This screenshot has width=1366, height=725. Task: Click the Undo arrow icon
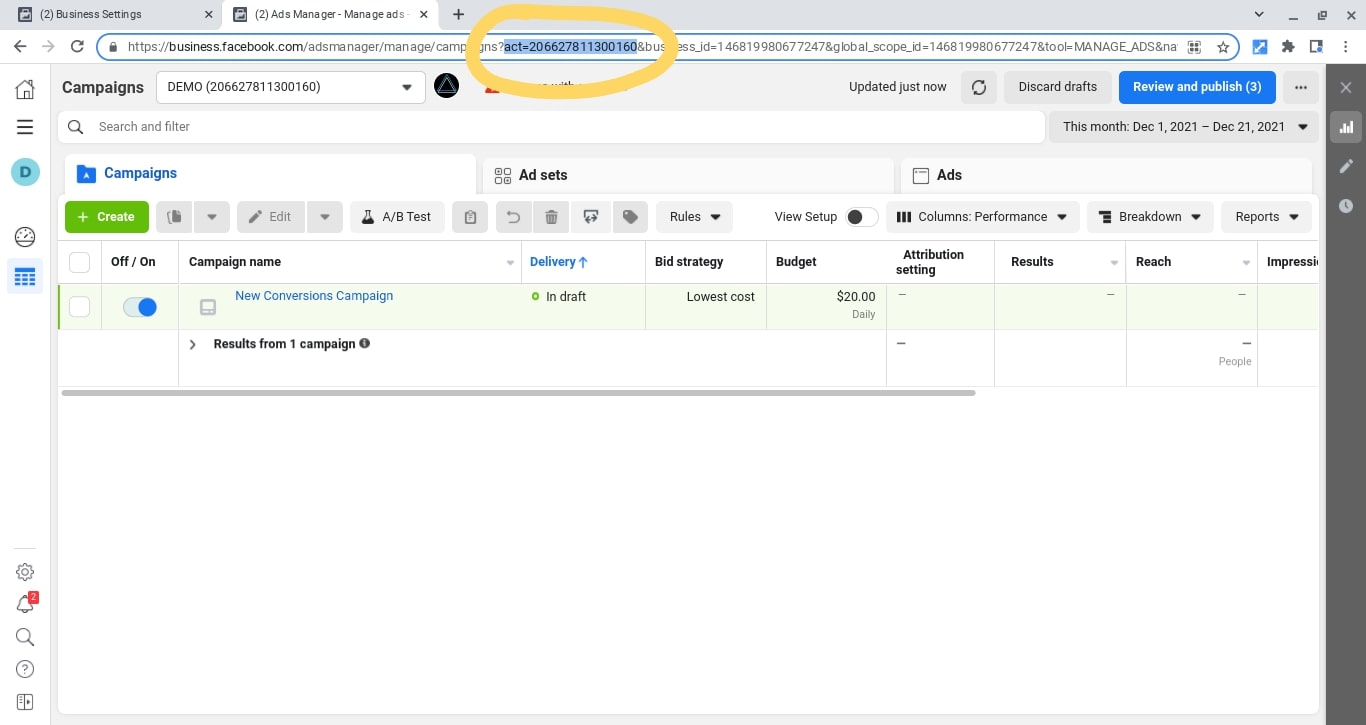[x=513, y=217]
